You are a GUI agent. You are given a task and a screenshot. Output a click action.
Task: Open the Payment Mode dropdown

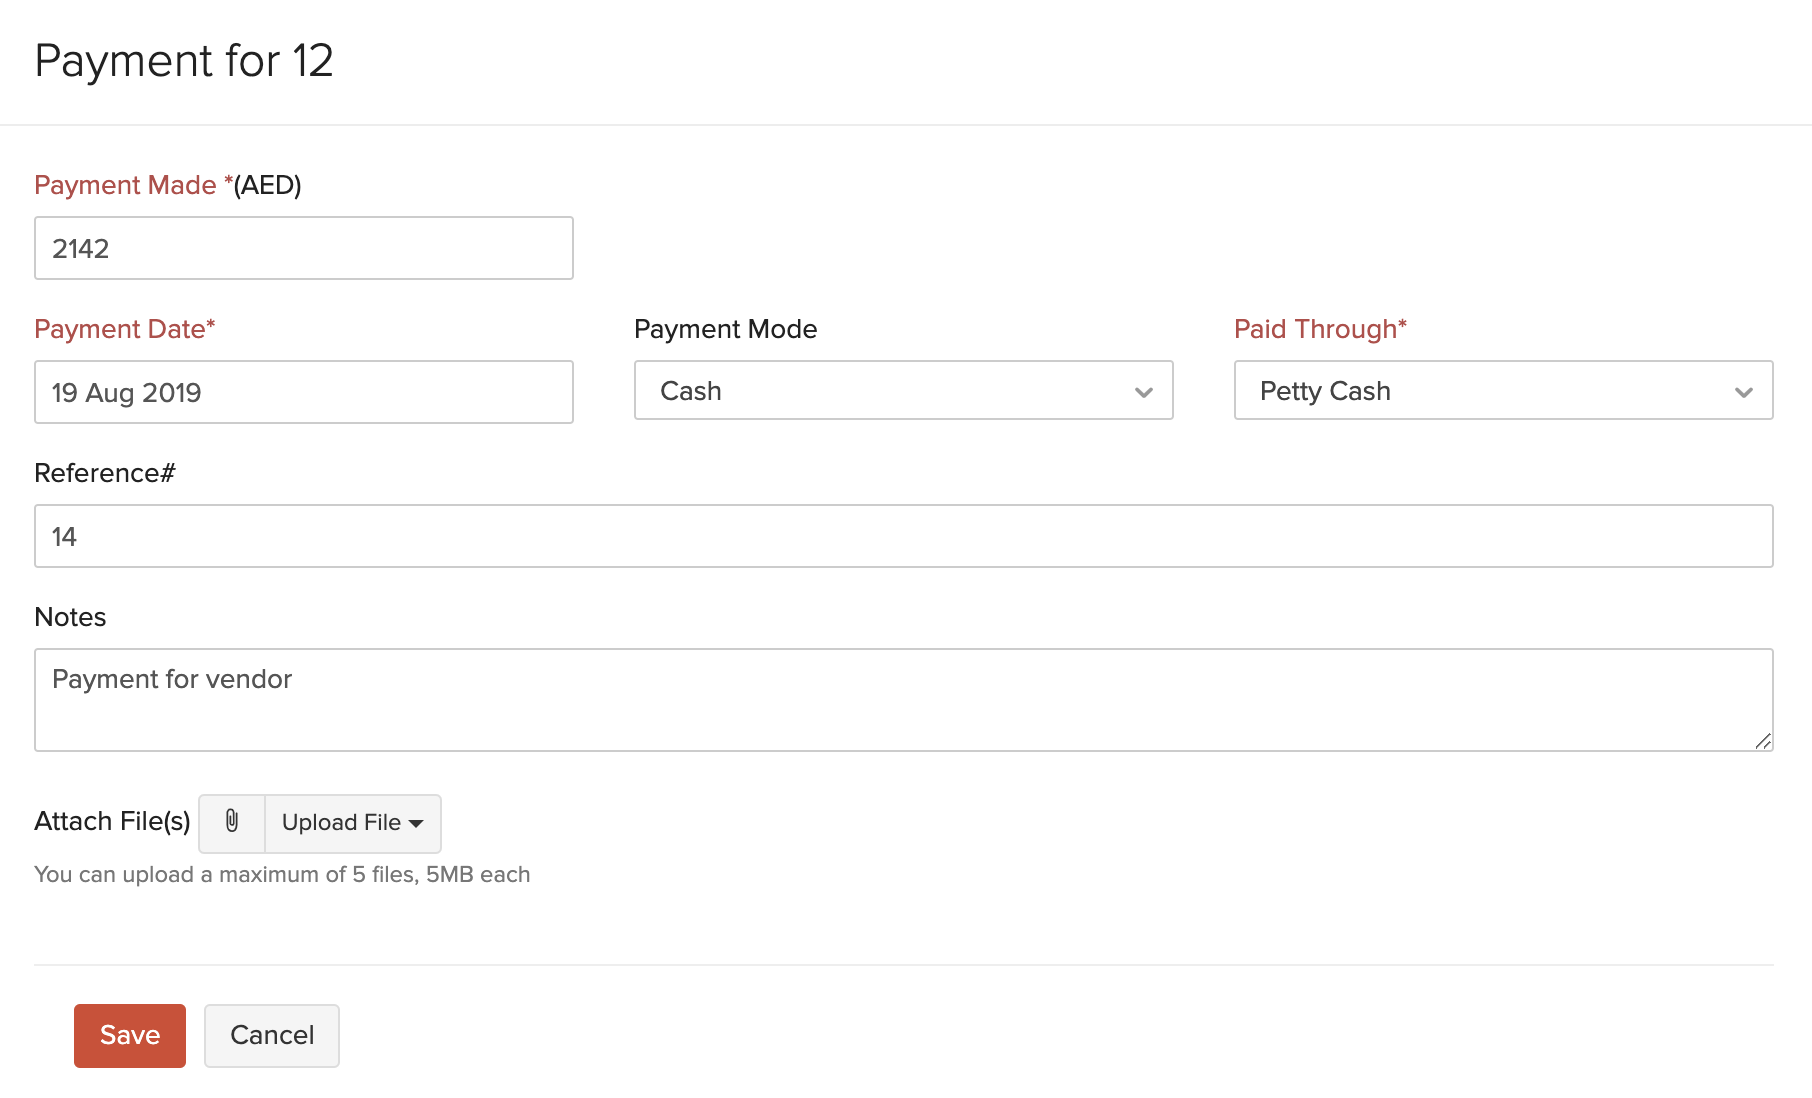pyautogui.click(x=902, y=391)
